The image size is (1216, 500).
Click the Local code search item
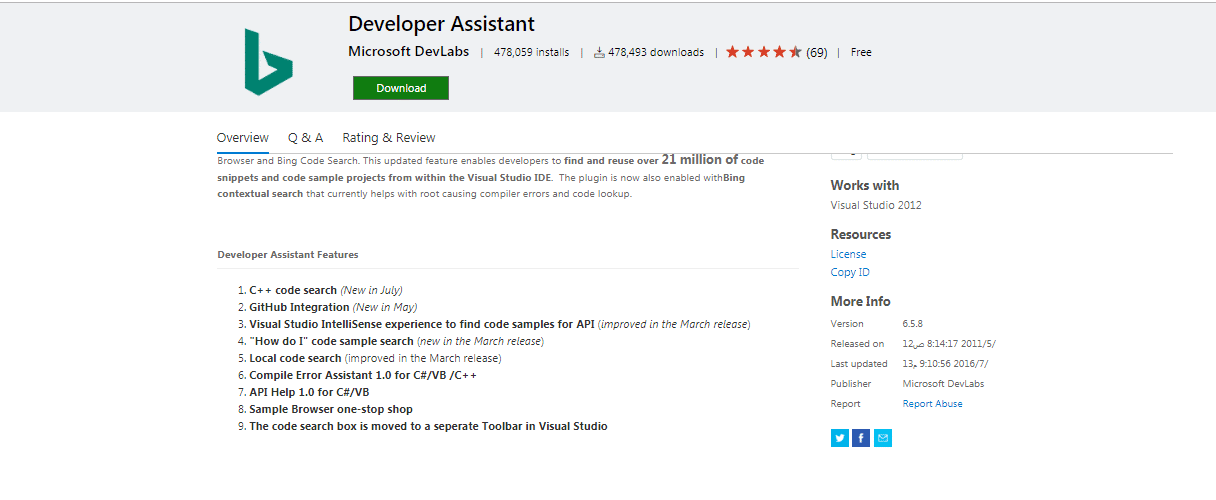(375, 358)
